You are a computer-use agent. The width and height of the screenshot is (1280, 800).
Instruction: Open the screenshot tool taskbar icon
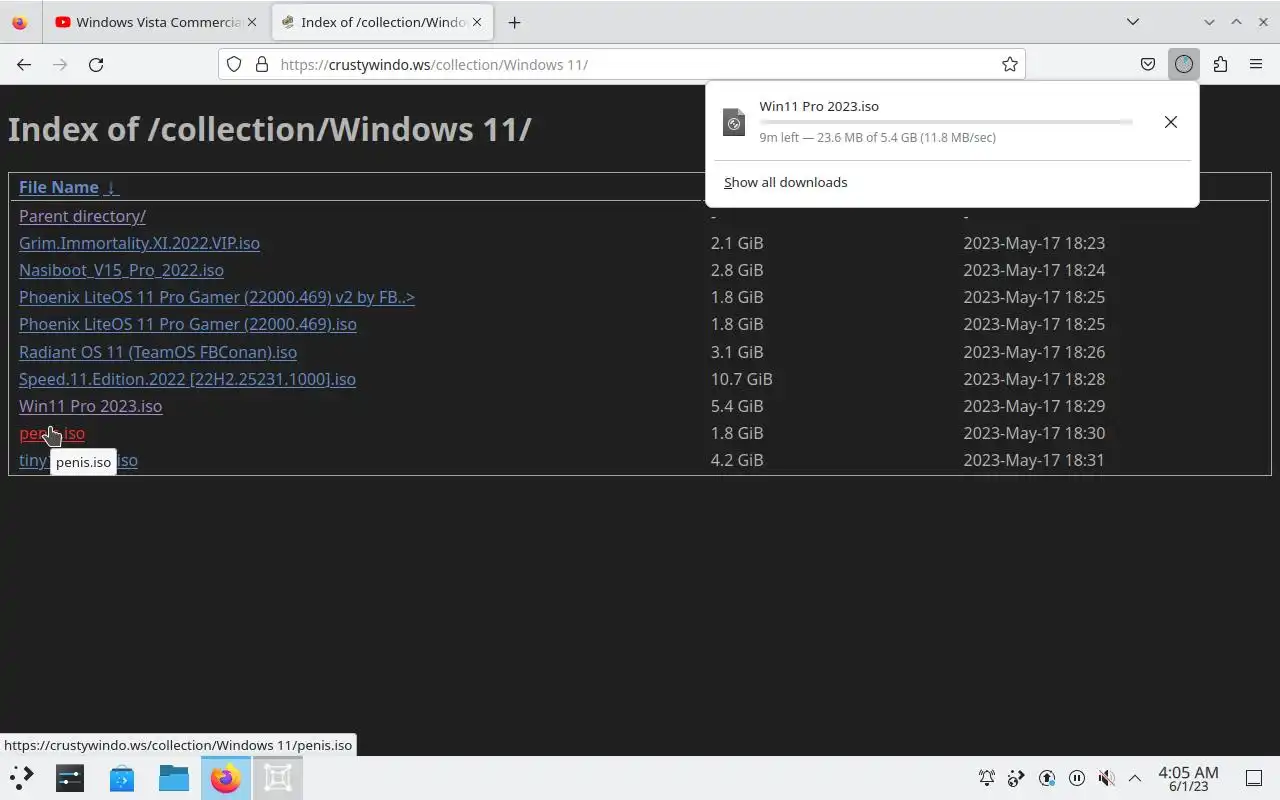pyautogui.click(x=278, y=777)
